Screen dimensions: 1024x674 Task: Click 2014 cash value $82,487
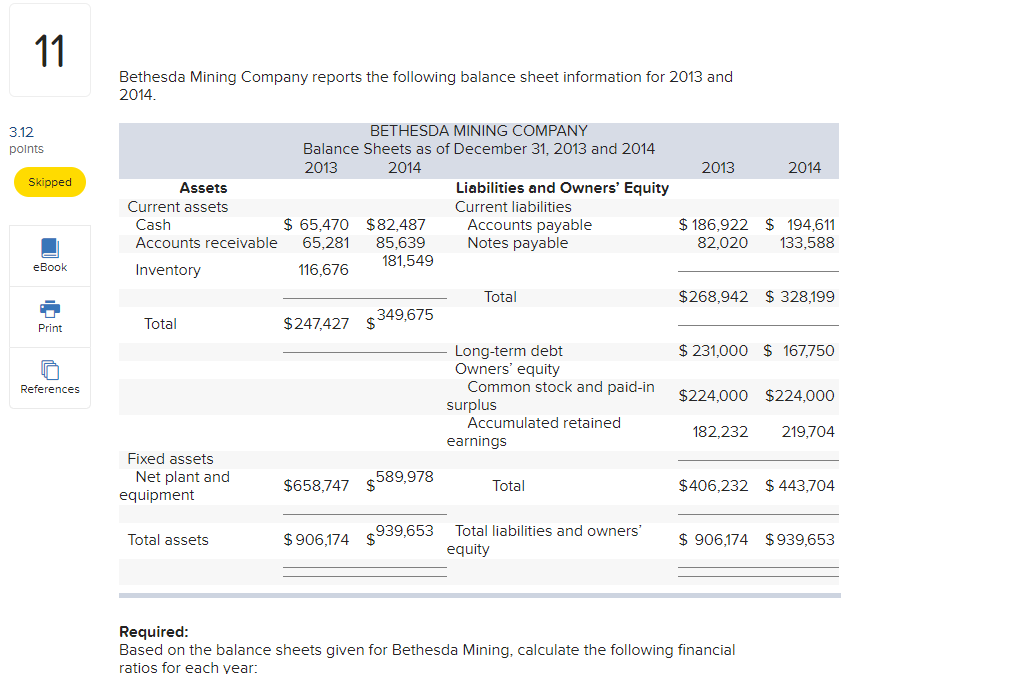(396, 225)
